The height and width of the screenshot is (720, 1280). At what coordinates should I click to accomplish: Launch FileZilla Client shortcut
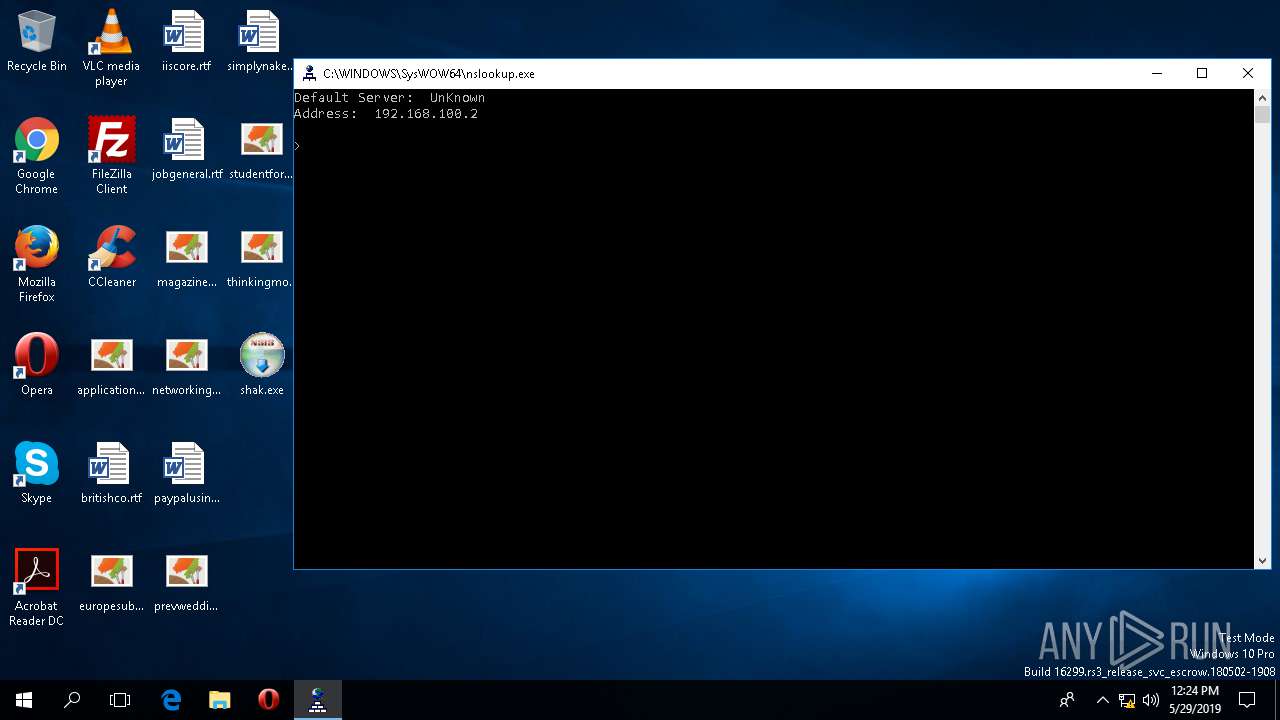[111, 156]
